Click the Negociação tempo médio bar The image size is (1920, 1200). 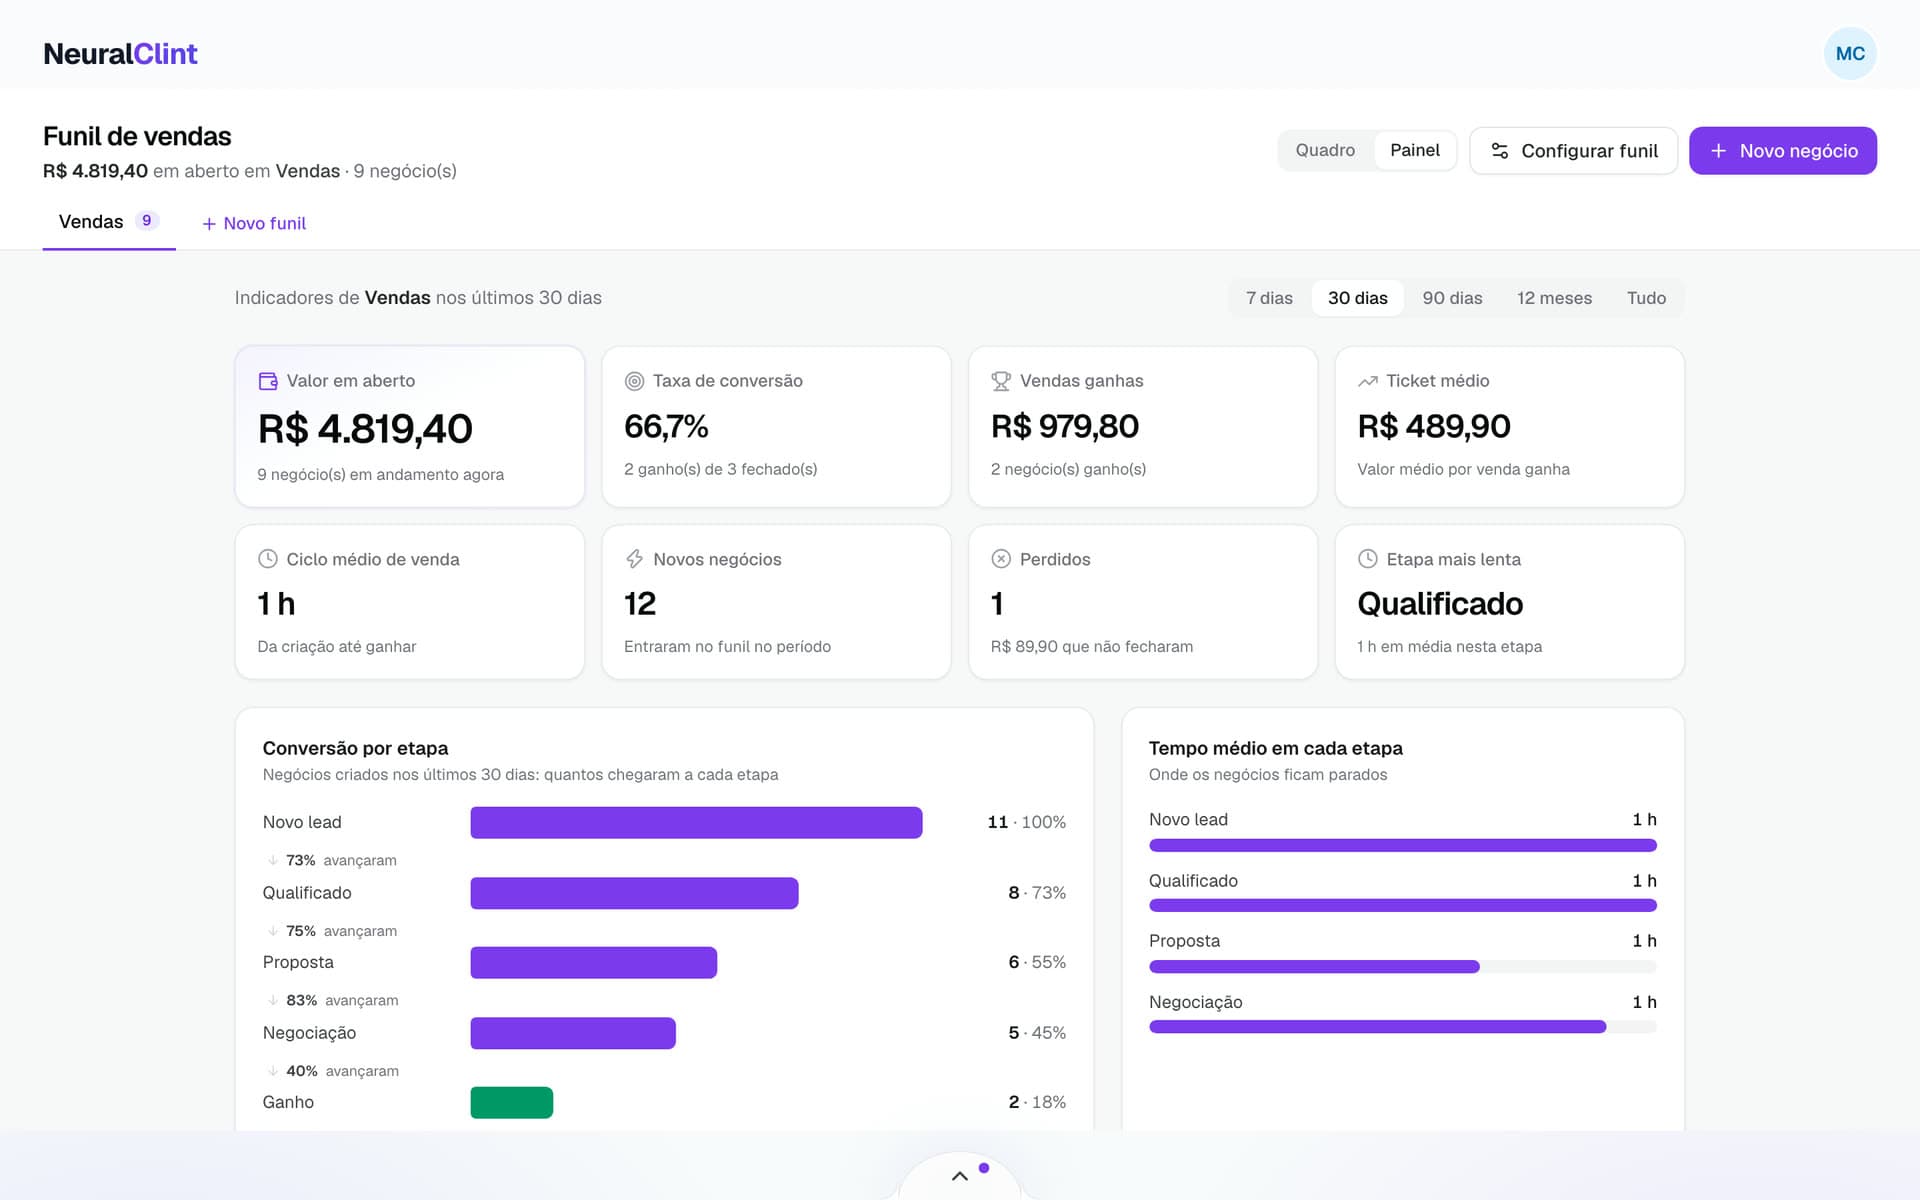(x=1403, y=1026)
